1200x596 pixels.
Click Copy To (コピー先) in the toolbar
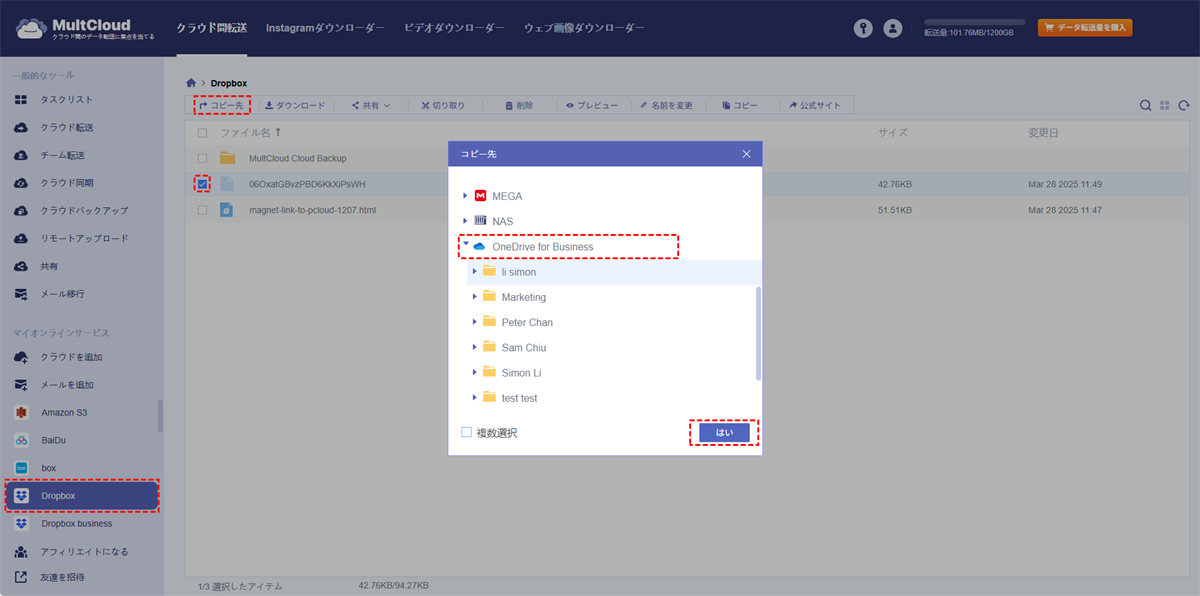(222, 105)
